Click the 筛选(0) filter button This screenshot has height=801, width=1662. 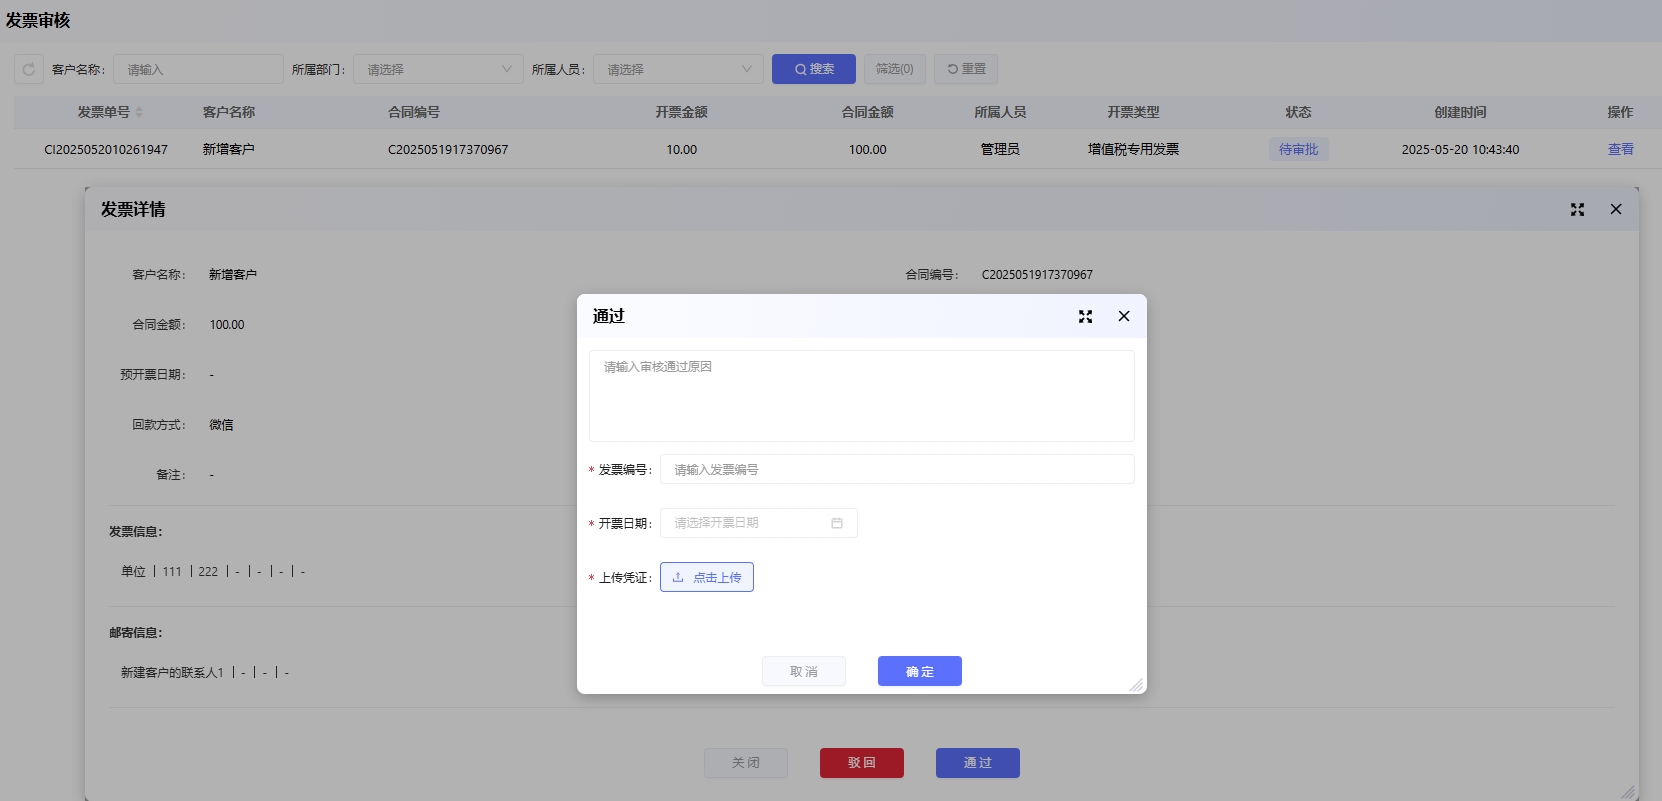894,69
